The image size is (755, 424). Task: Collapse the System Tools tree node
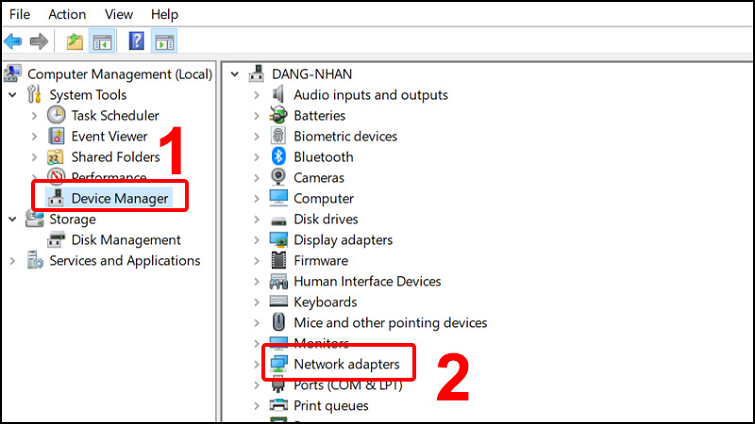click(12, 95)
